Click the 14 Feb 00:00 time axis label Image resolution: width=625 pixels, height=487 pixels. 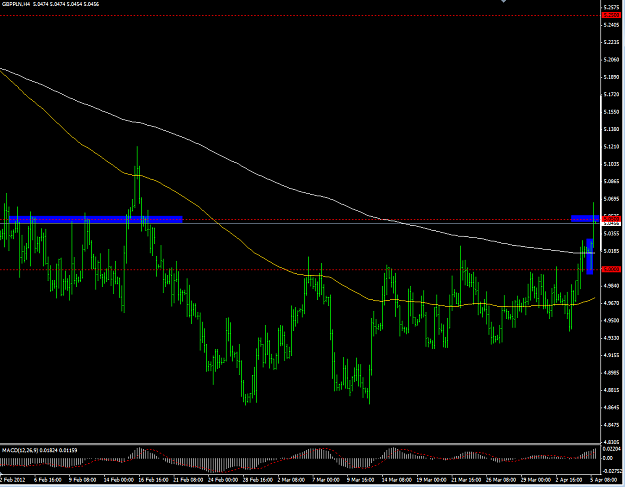coord(118,480)
